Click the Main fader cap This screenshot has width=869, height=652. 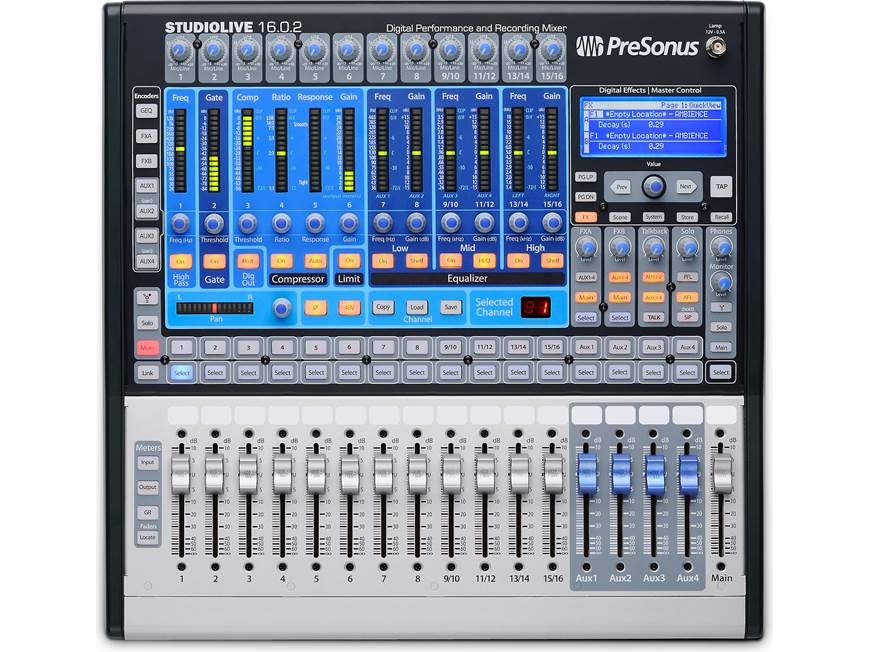pos(721,474)
